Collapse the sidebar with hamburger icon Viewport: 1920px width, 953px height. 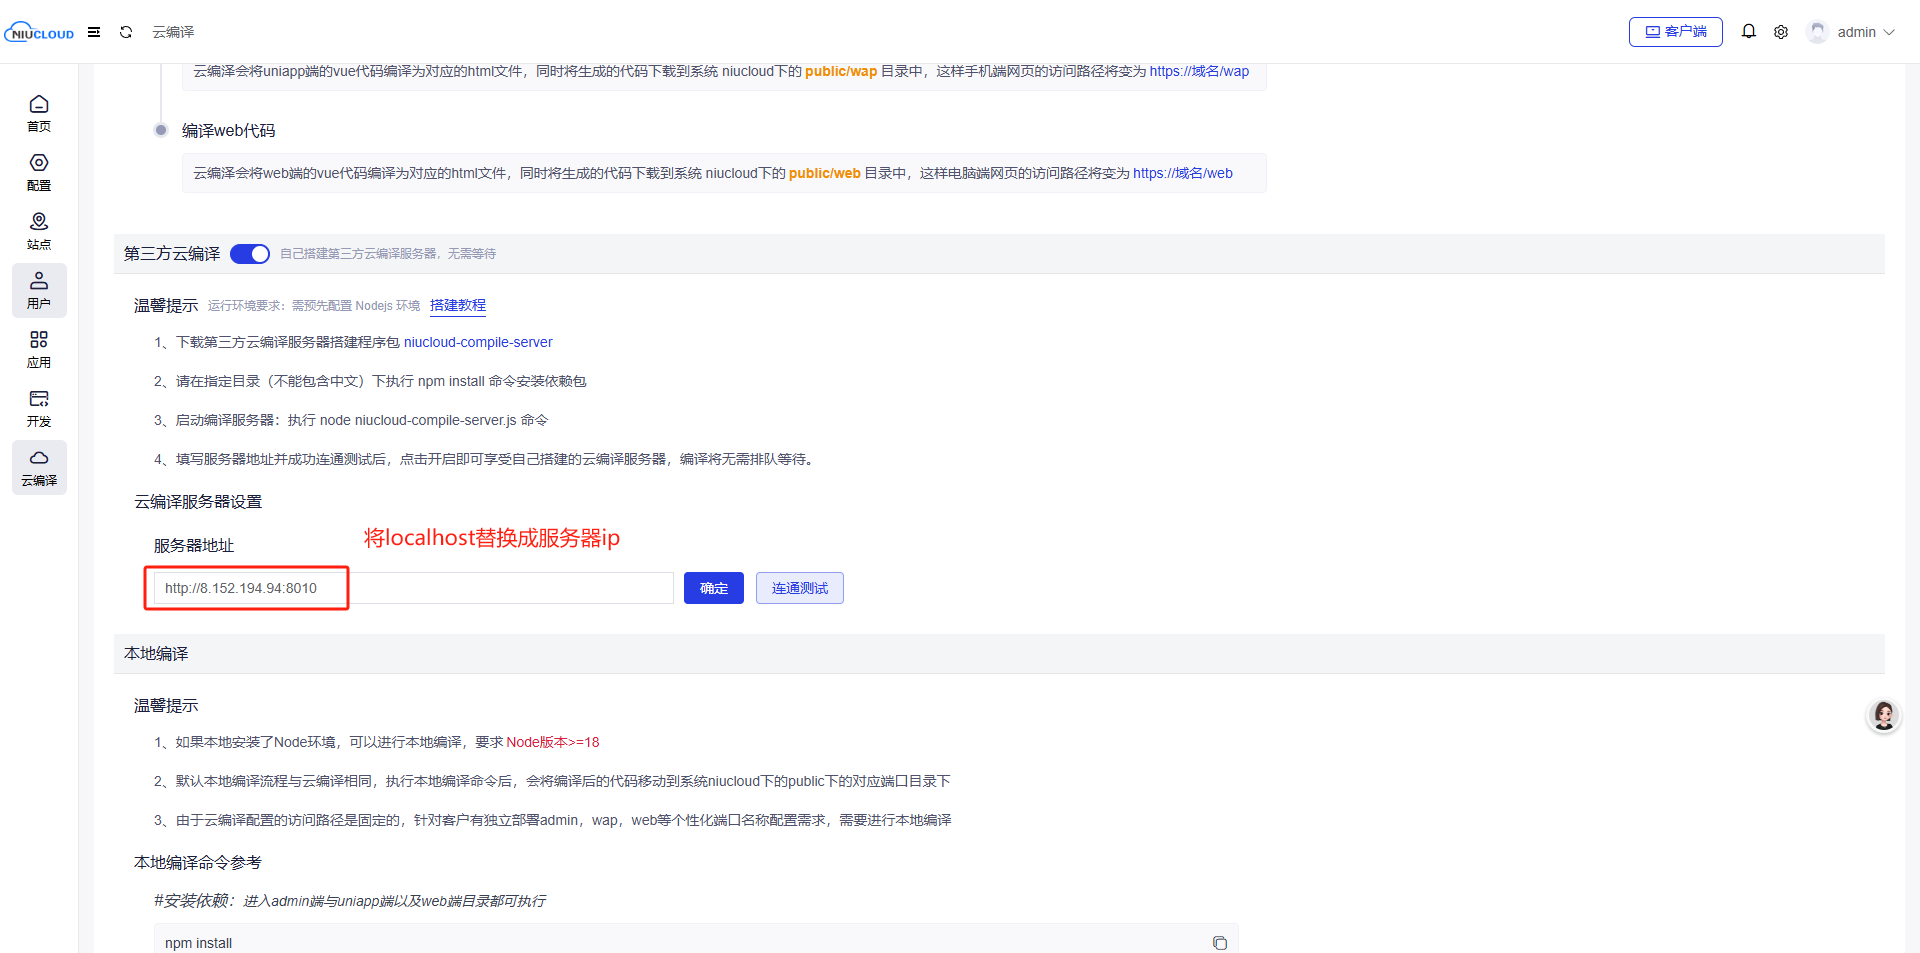pyautogui.click(x=94, y=32)
